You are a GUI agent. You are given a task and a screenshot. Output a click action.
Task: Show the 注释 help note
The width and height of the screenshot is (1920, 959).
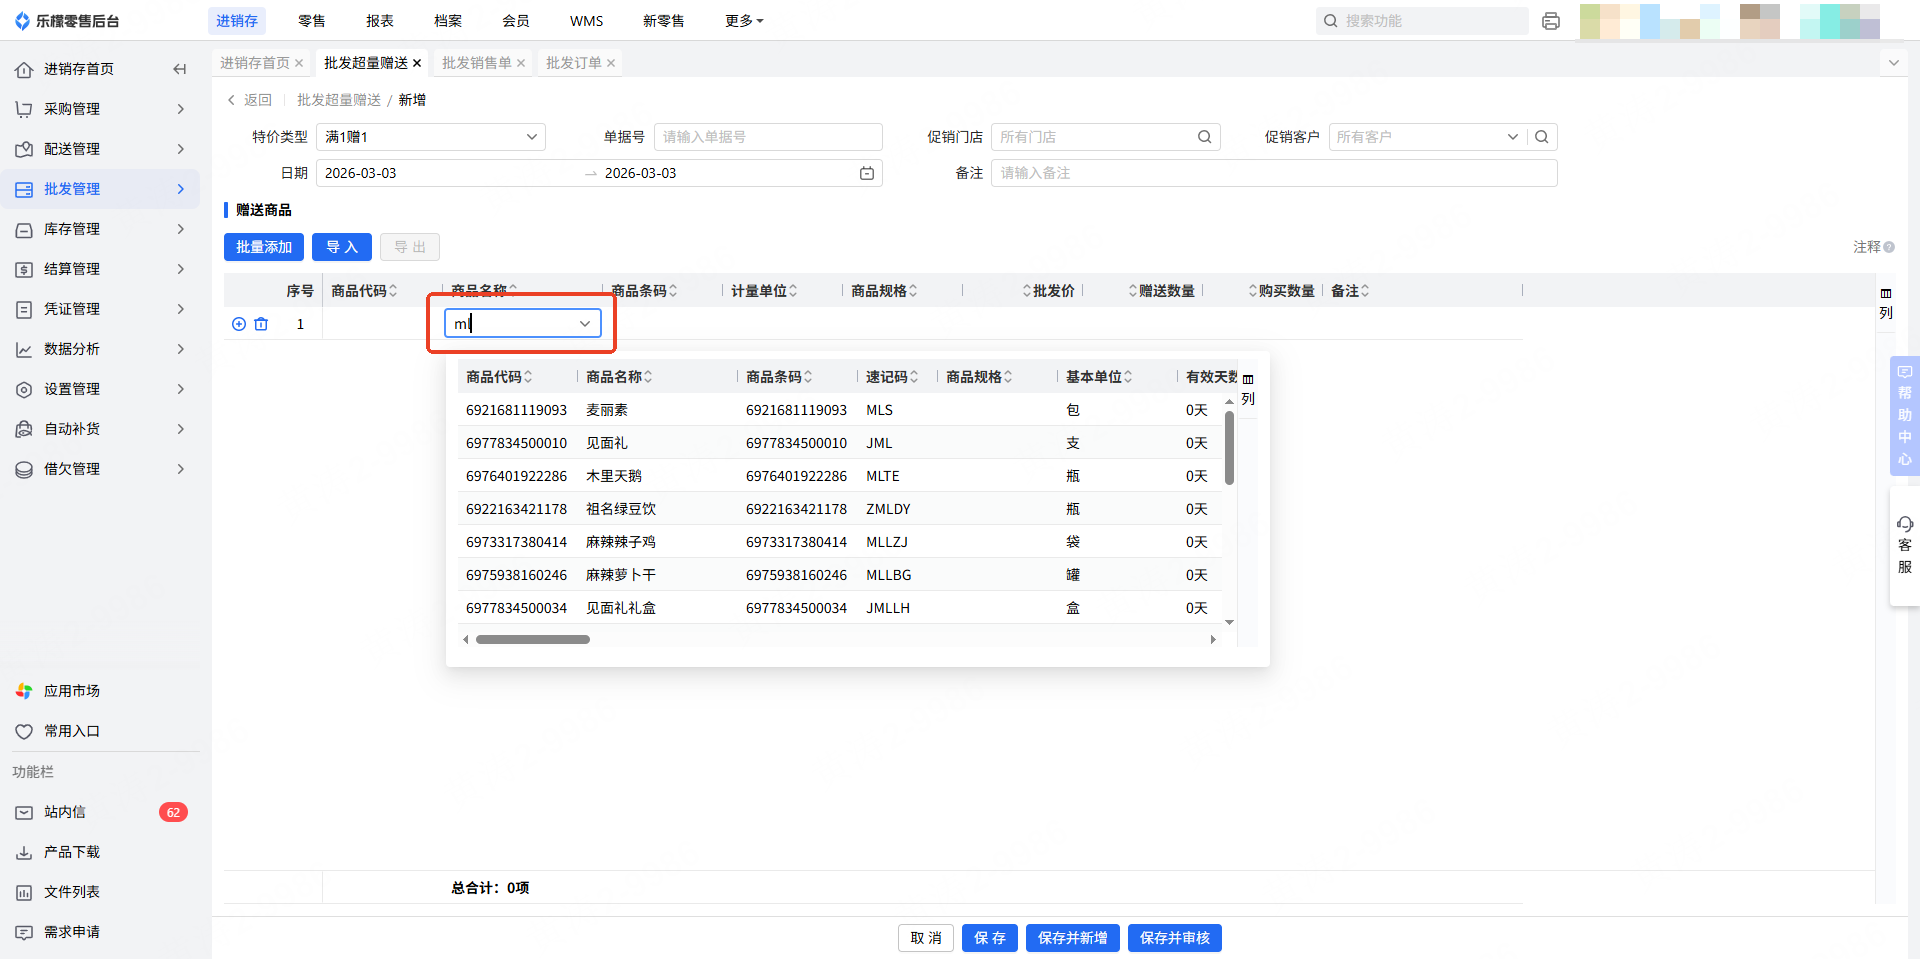1873,247
